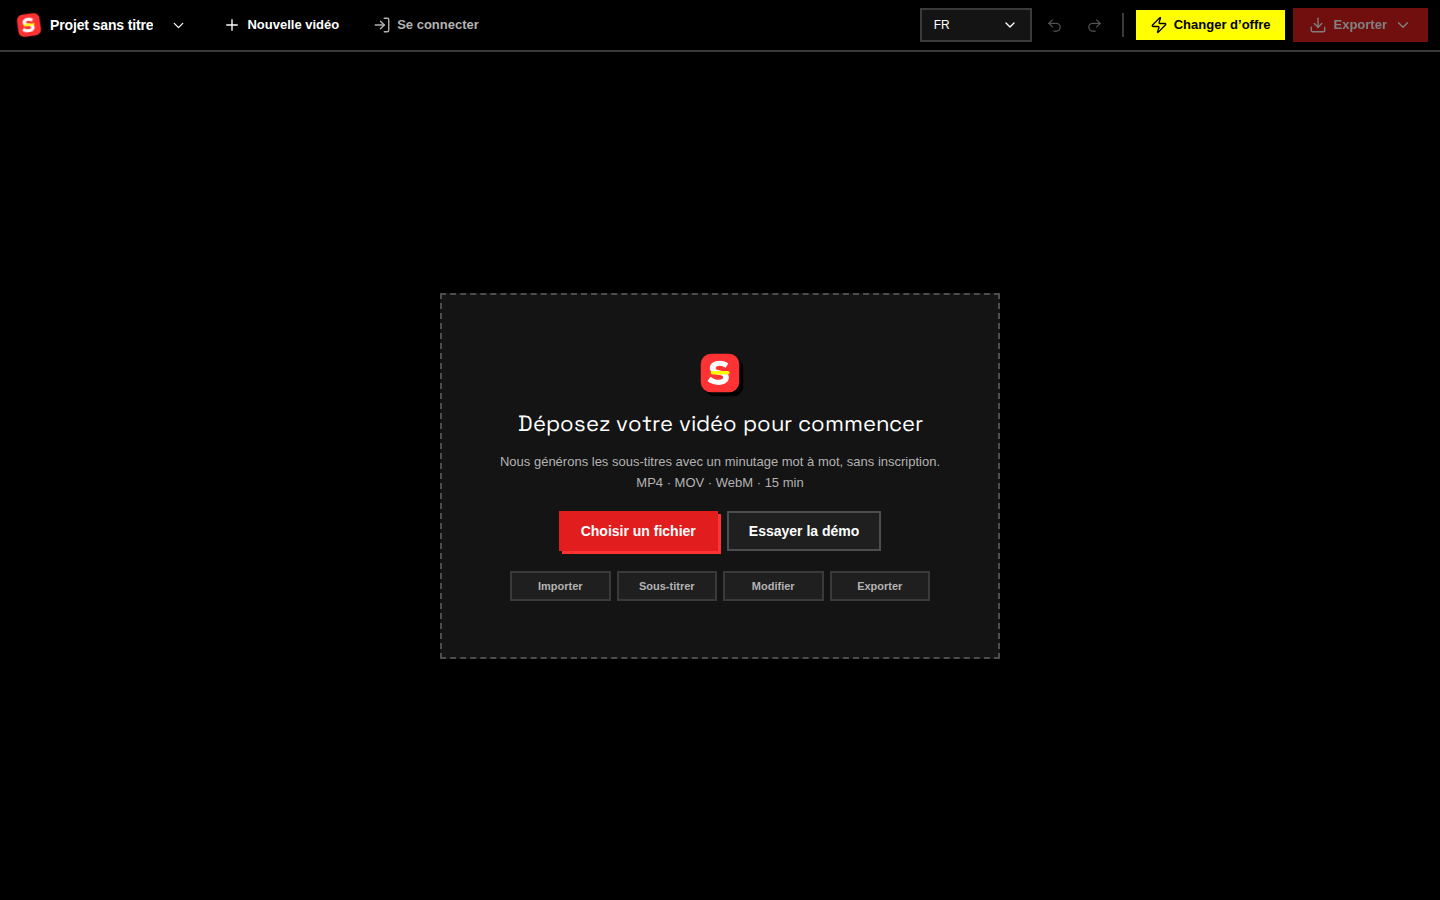
Task: Open the Projet sans titre dropdown chevron
Action: click(179, 25)
